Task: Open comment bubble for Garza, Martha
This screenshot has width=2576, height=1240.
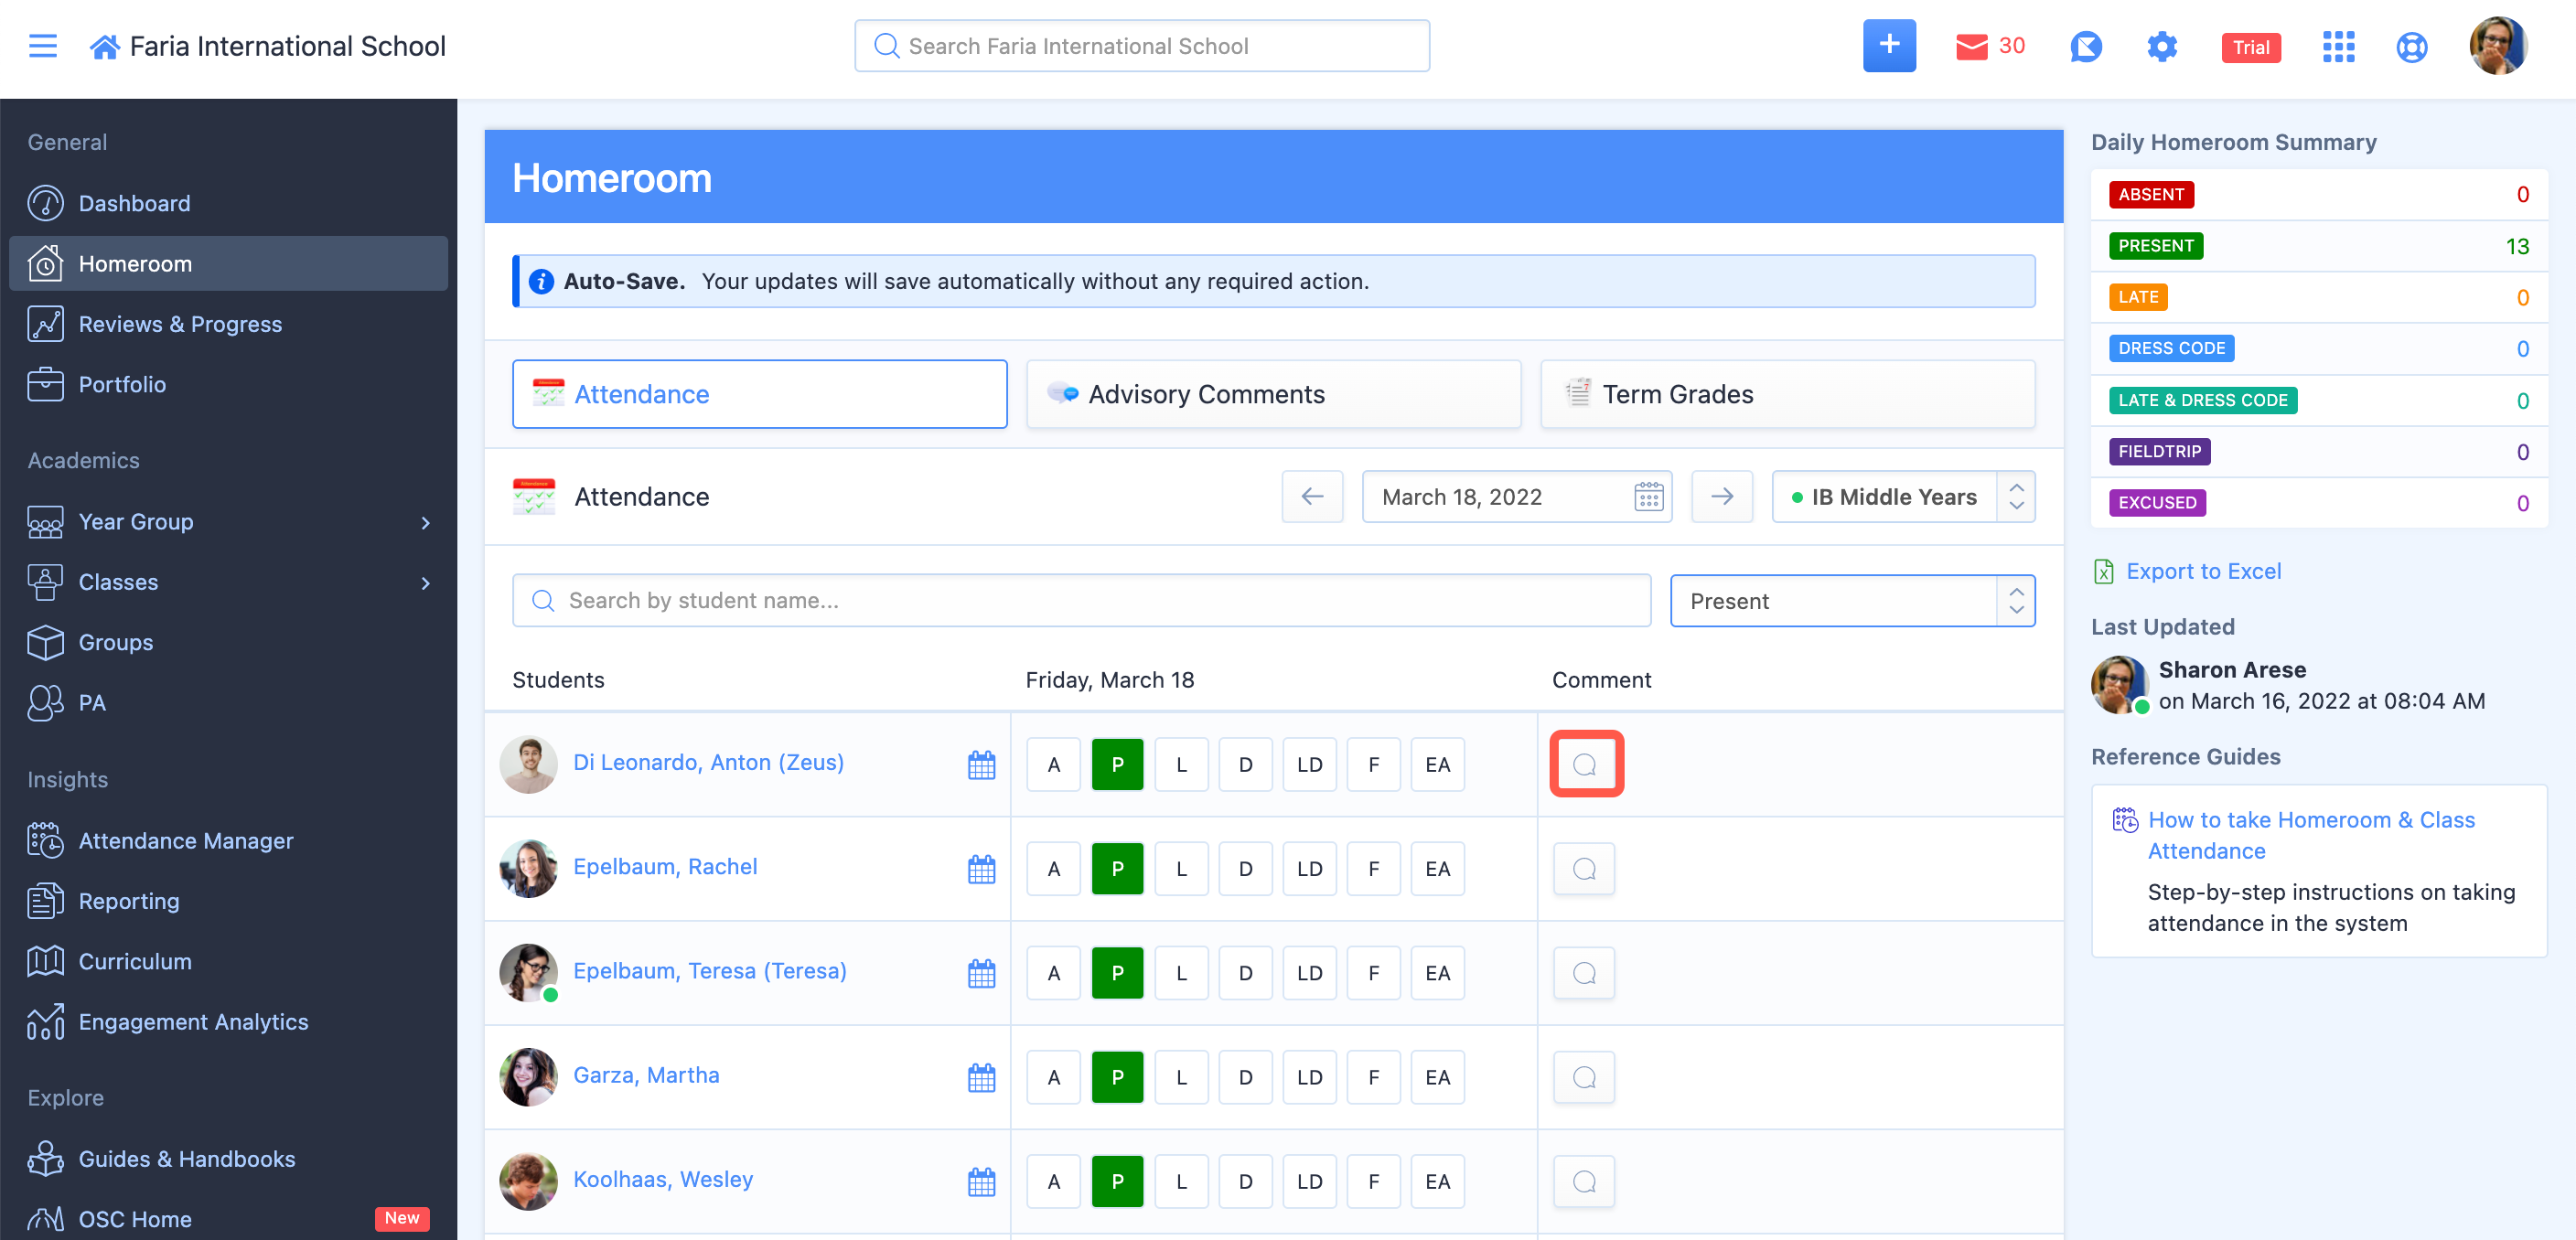Action: 1584,1078
